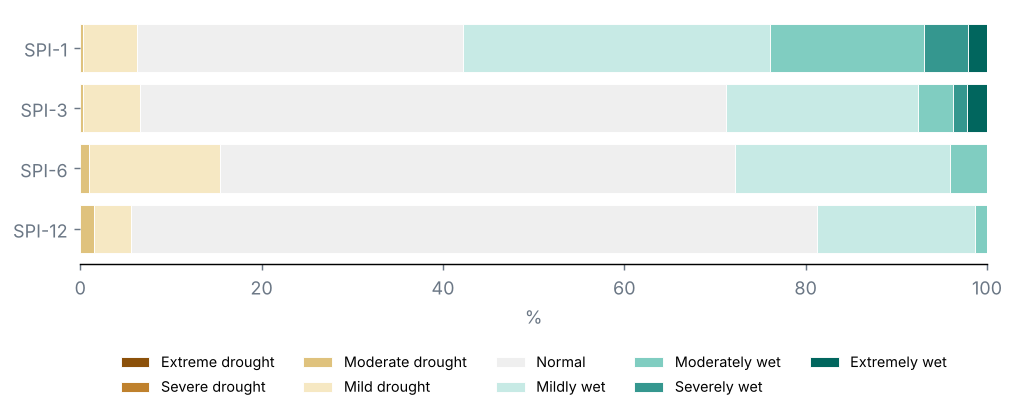Image resolution: width=1015 pixels, height=414 pixels.
Task: Click the Mild drought segment of SPI-6 bar
Action: coord(155,169)
